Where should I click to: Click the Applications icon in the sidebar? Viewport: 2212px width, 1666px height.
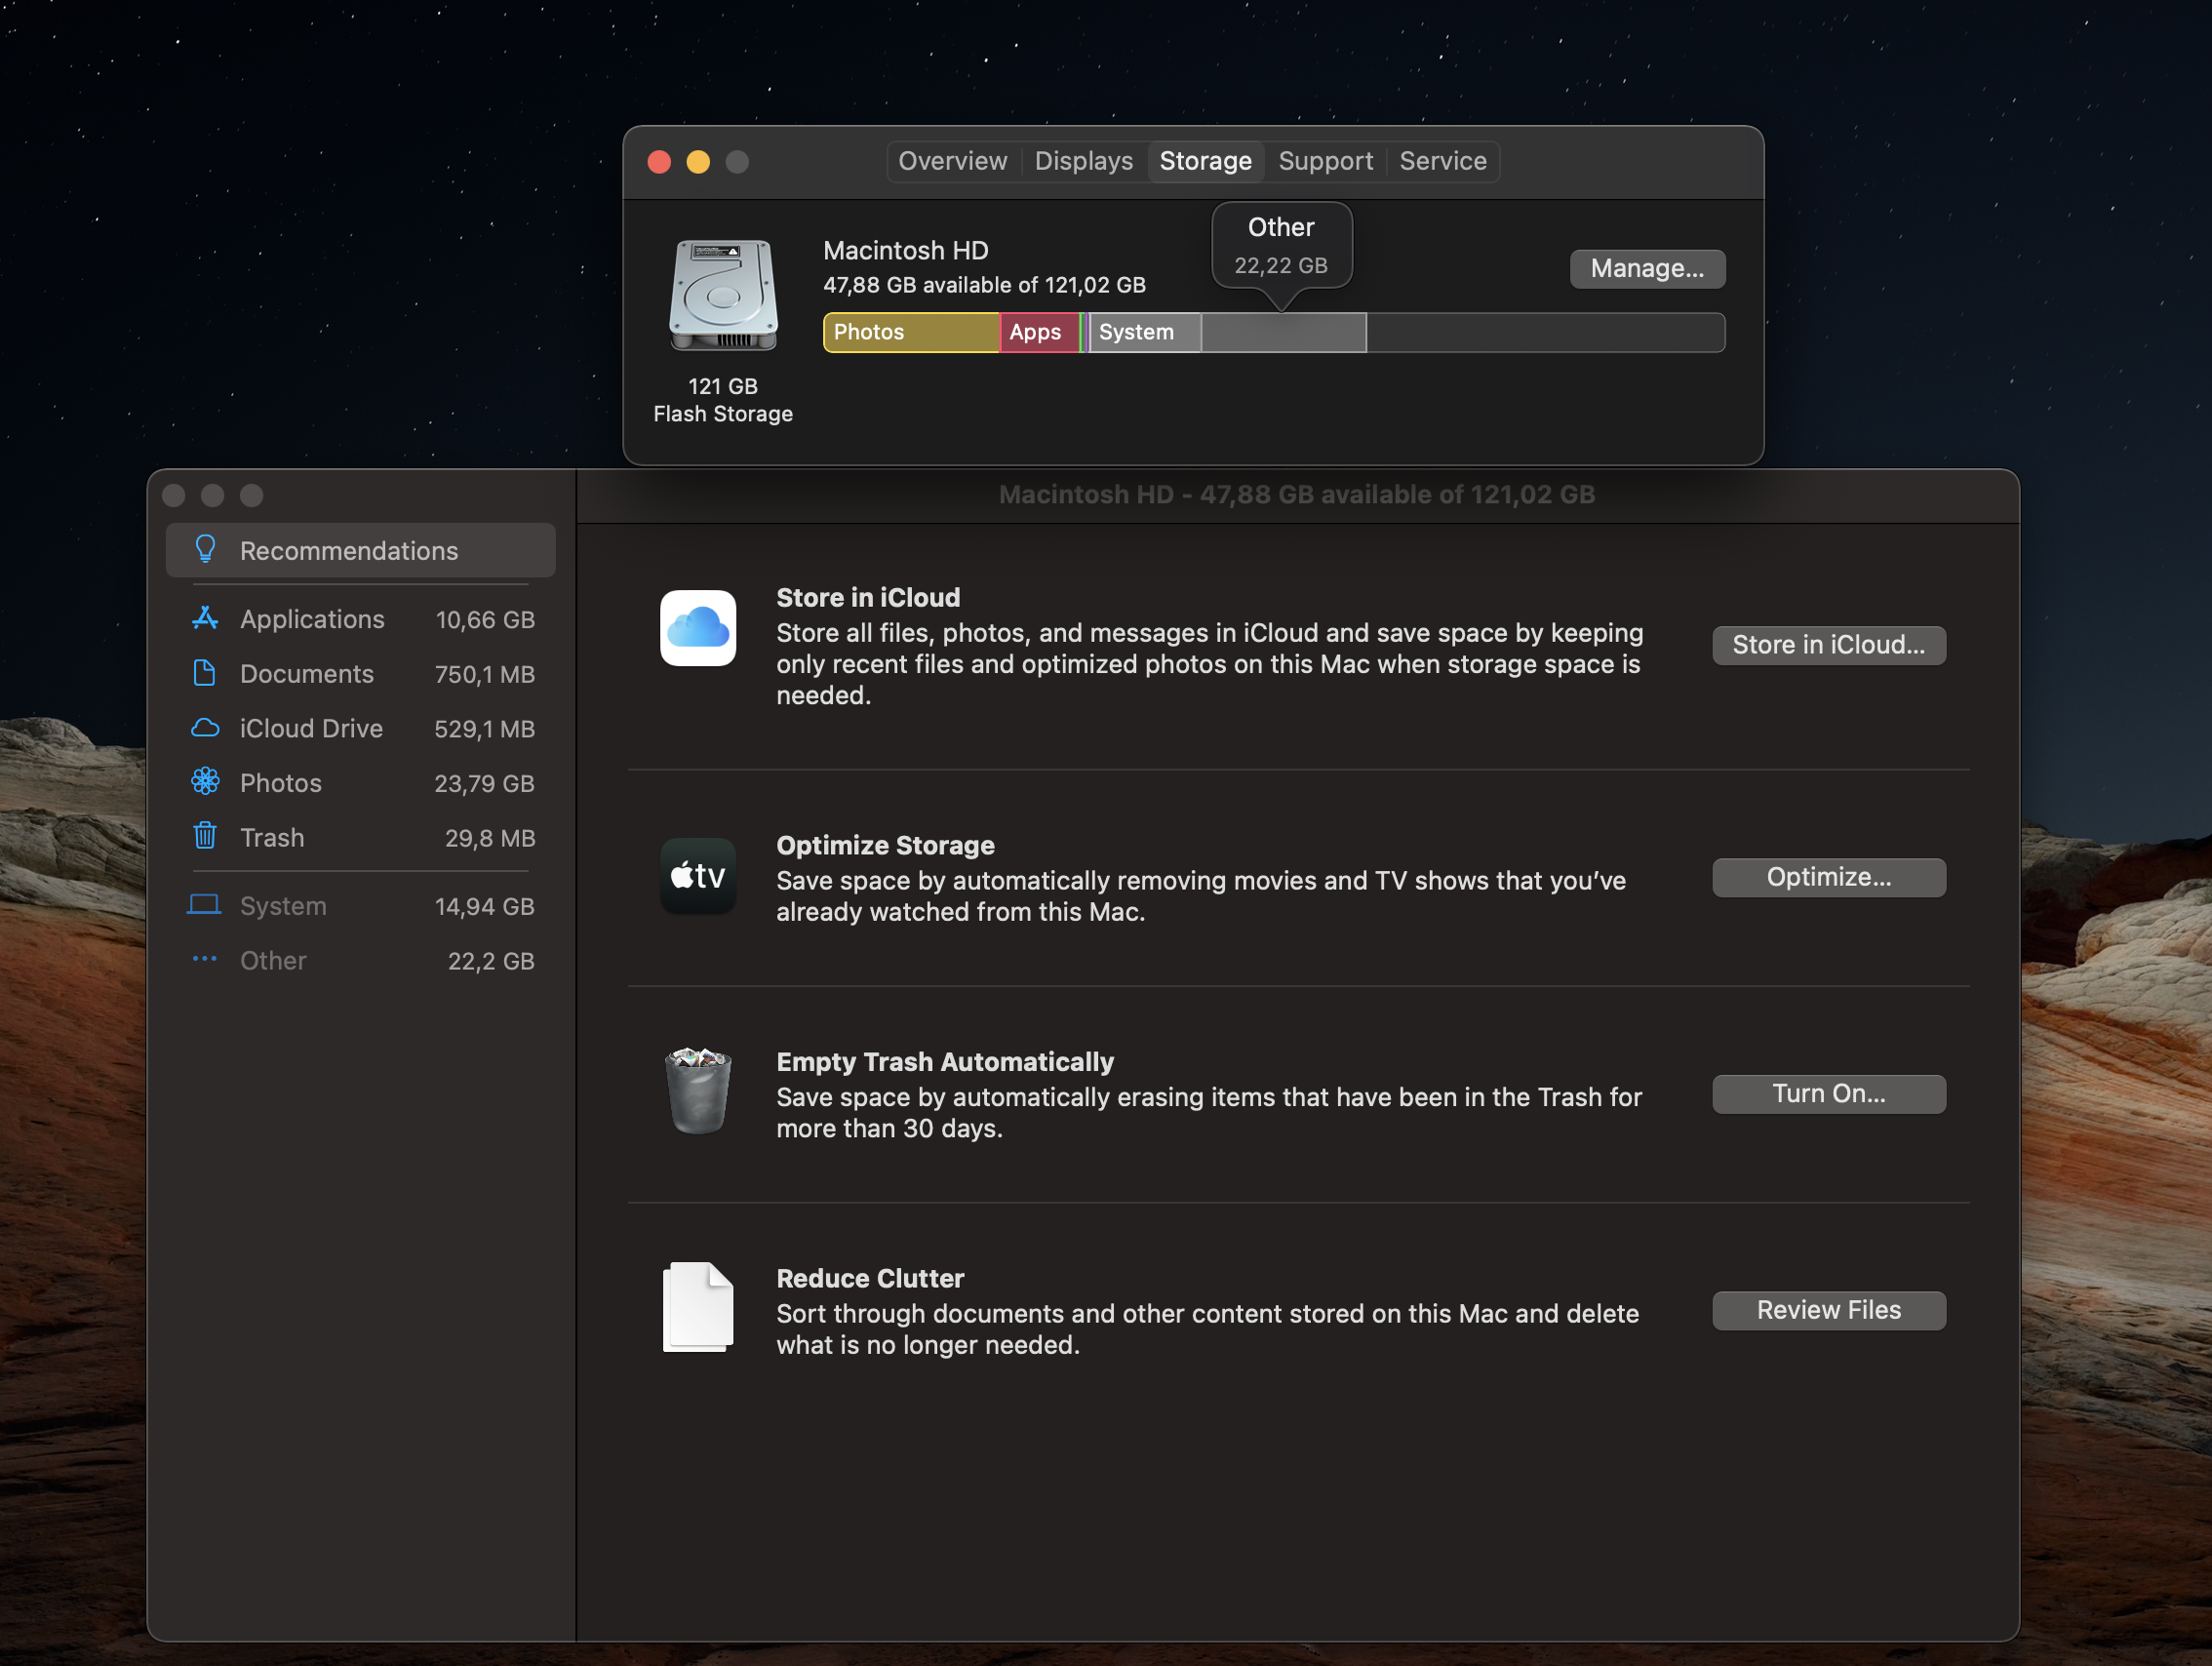[x=205, y=618]
